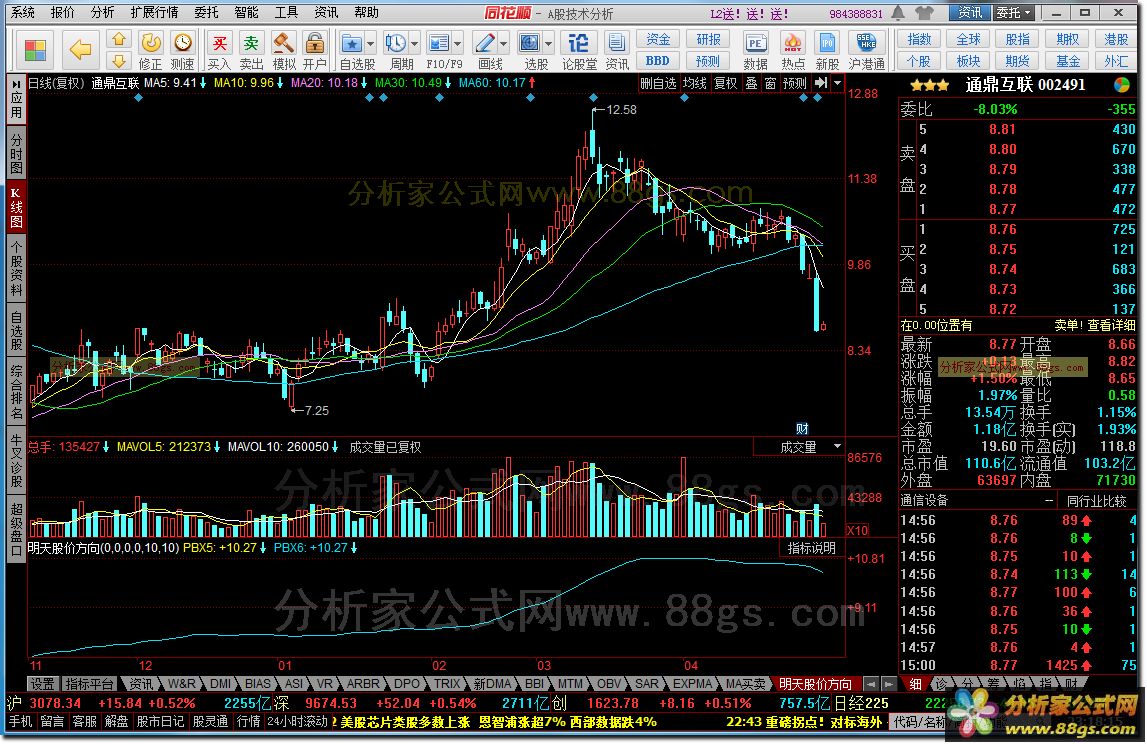The image size is (1147, 744).
Task: Open the 开户 account lock icon
Action: pyautogui.click(x=315, y=51)
